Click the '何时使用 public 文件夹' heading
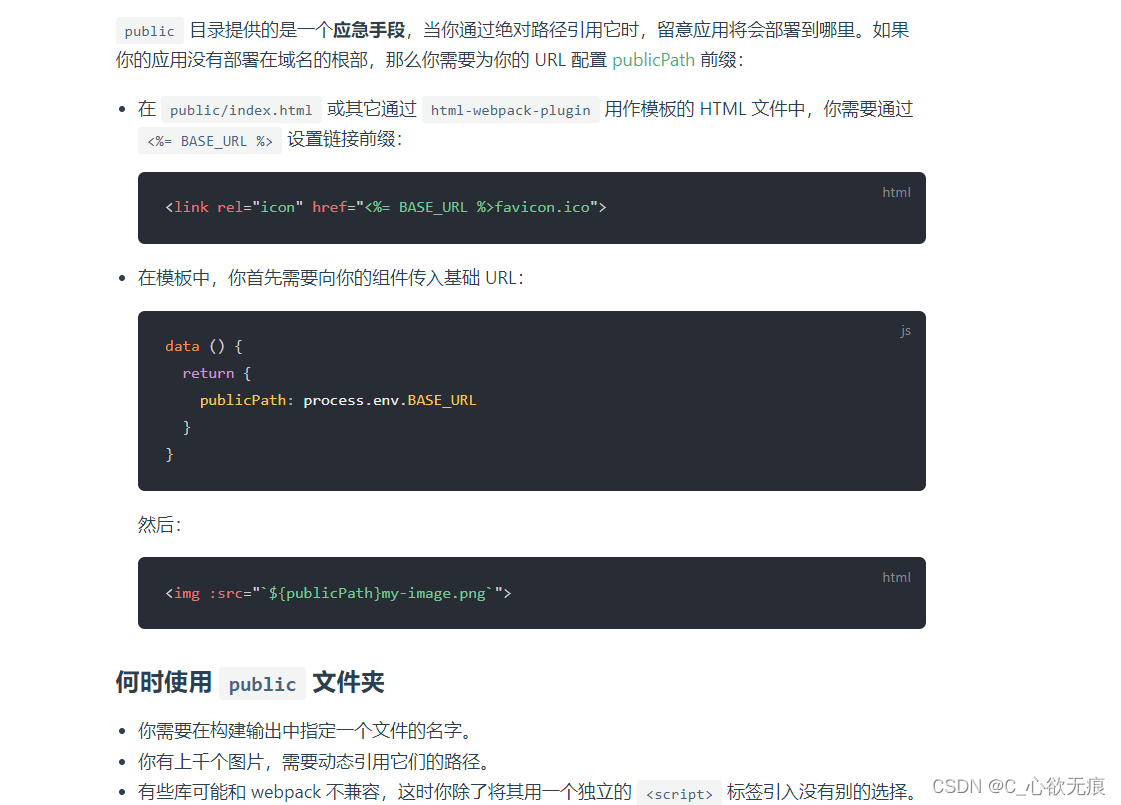Image resolution: width=1121 pixels, height=805 pixels. pyautogui.click(x=249, y=683)
